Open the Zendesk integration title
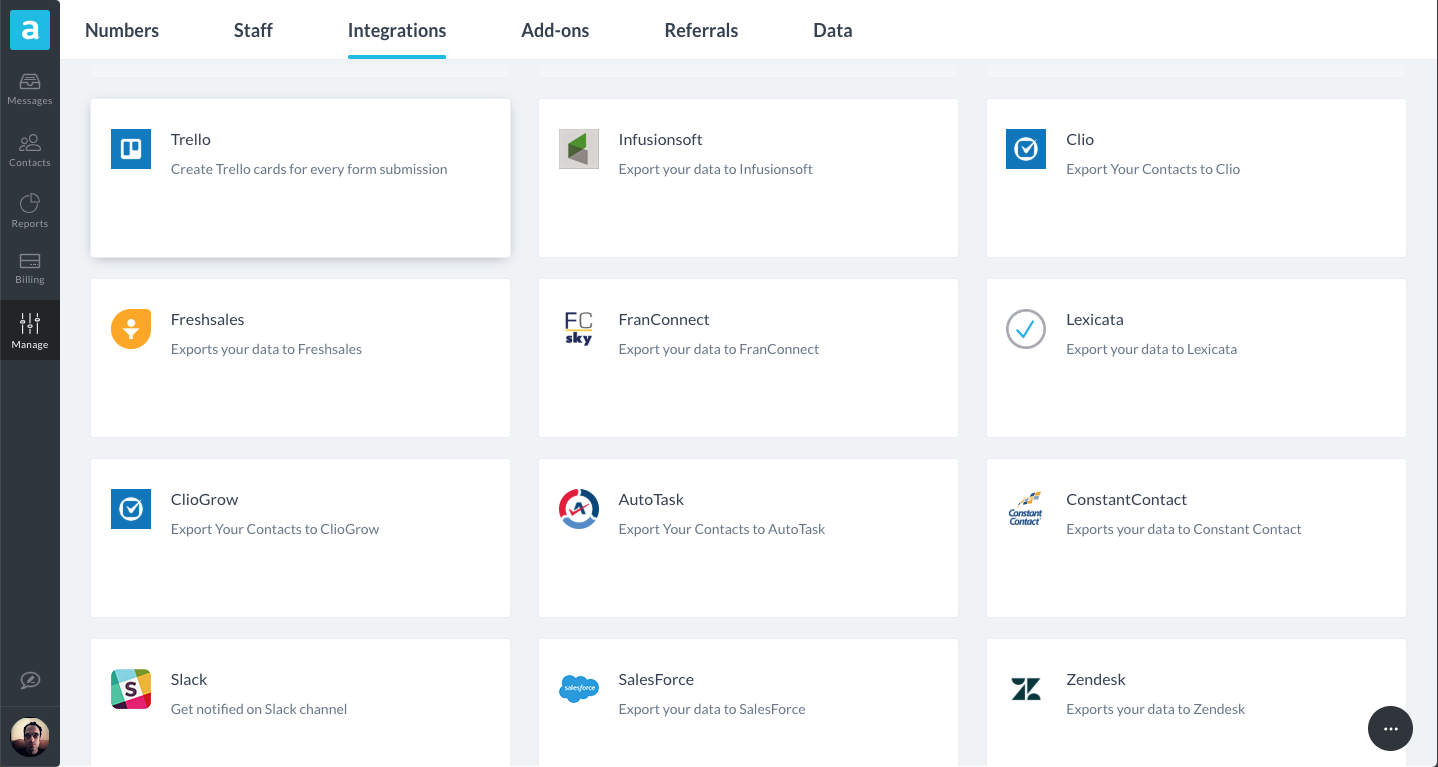 click(1096, 679)
